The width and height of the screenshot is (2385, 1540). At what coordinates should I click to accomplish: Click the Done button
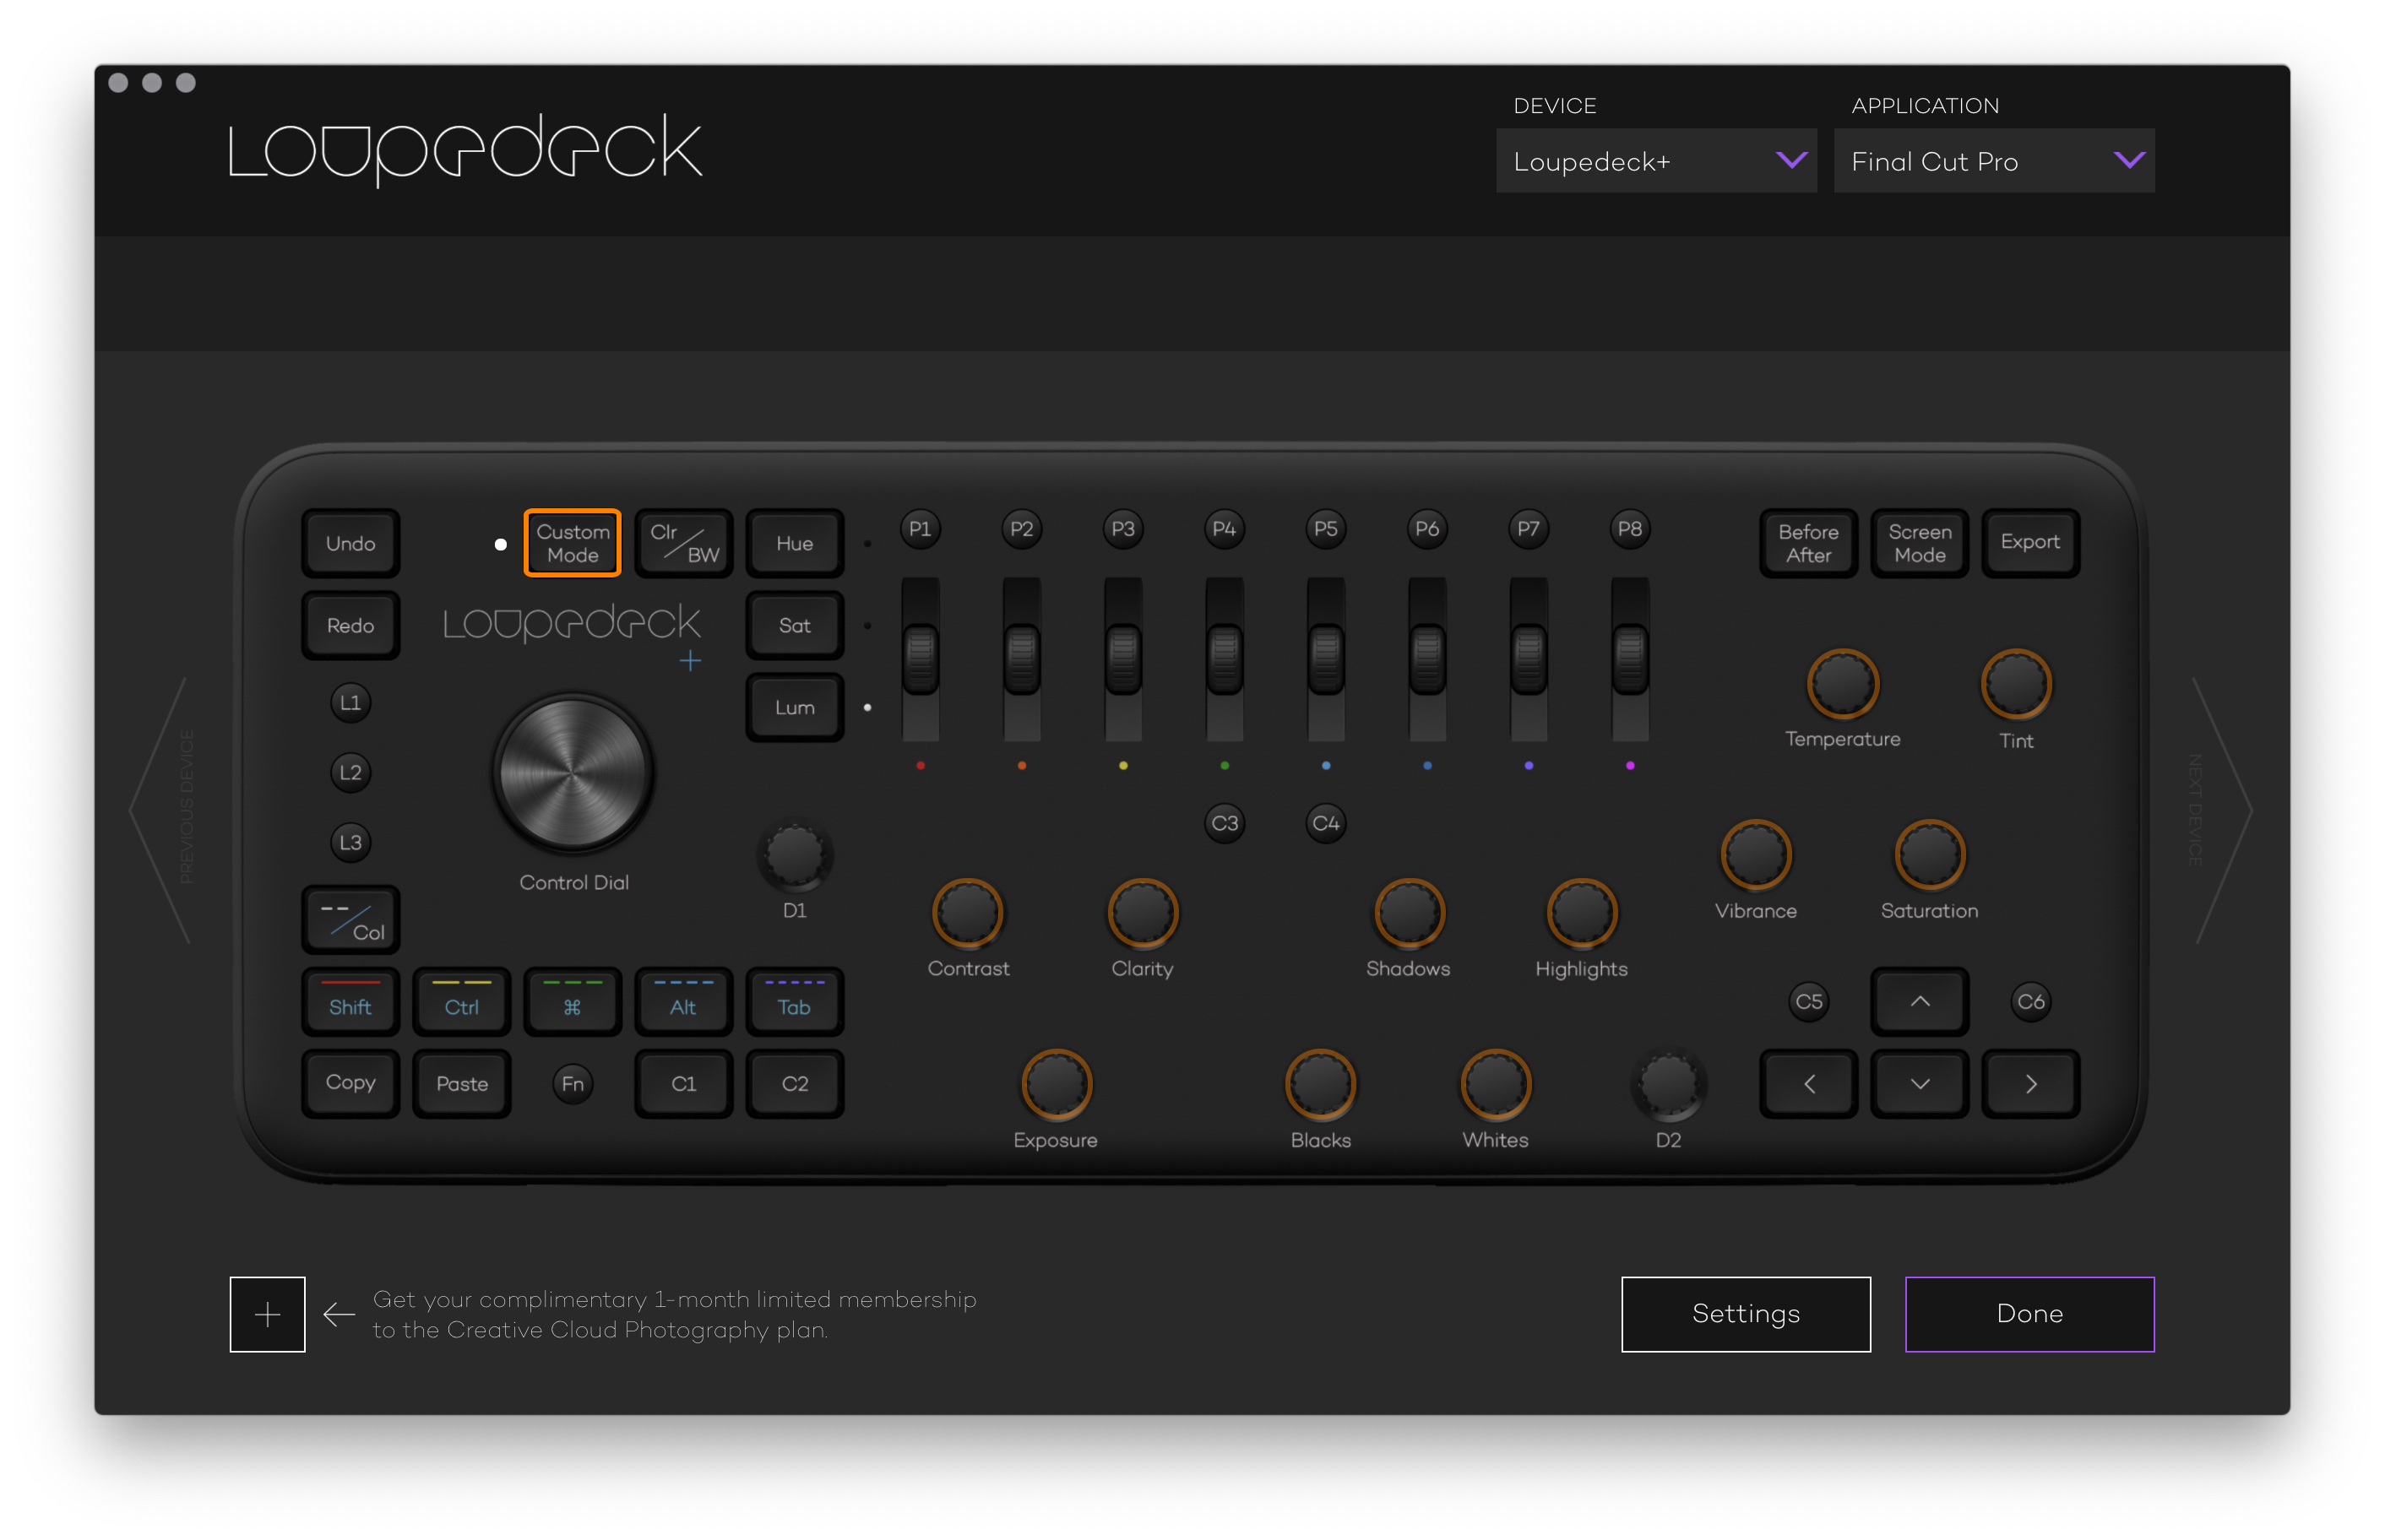(2029, 1314)
